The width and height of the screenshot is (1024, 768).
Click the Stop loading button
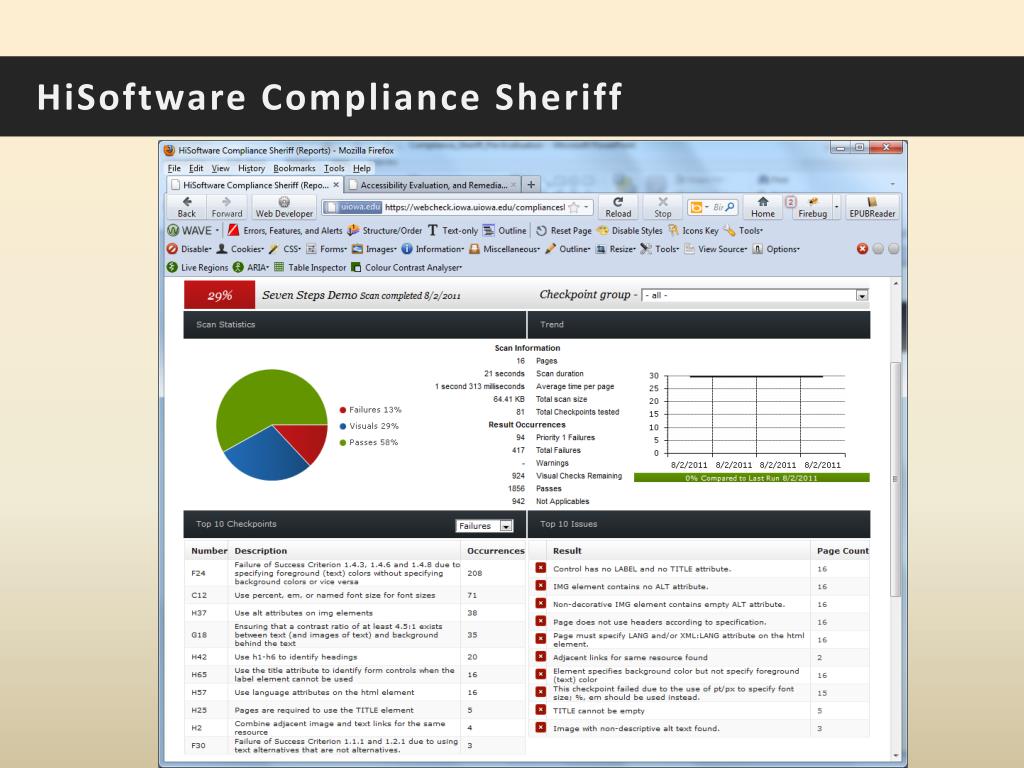[662, 207]
